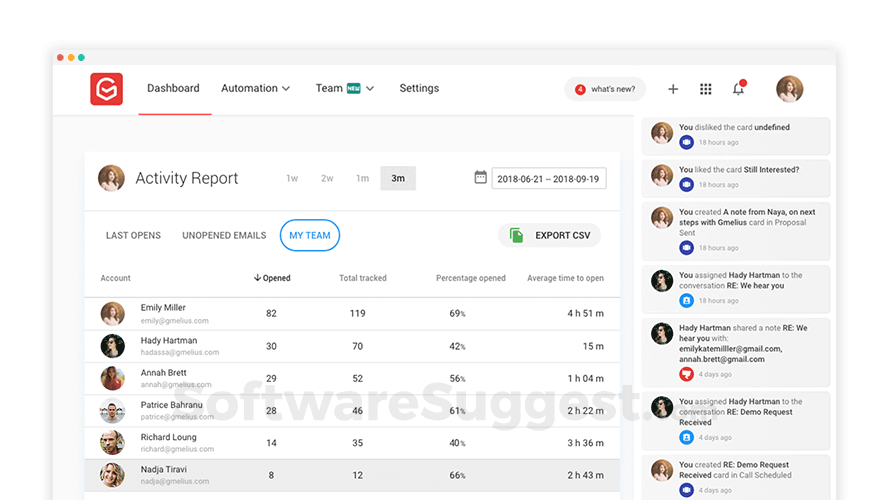Switch to the UNOPENED EMAILS tab
Screen dimensions: 890x500
click(224, 235)
